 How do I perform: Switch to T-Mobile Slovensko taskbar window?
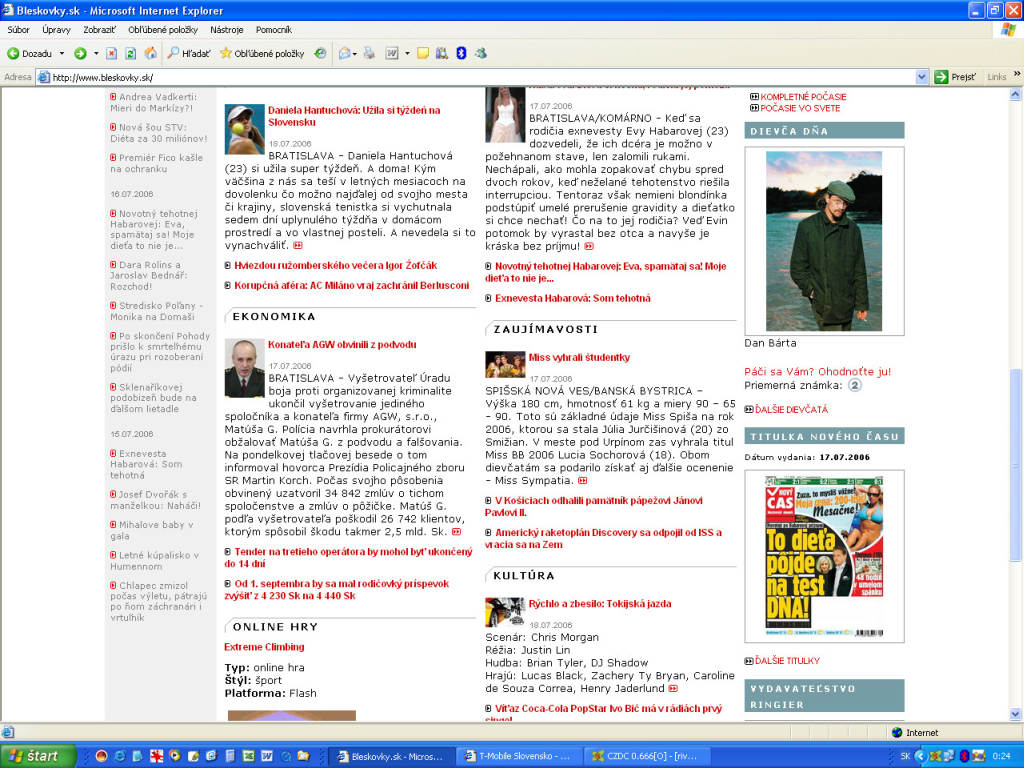pos(518,756)
